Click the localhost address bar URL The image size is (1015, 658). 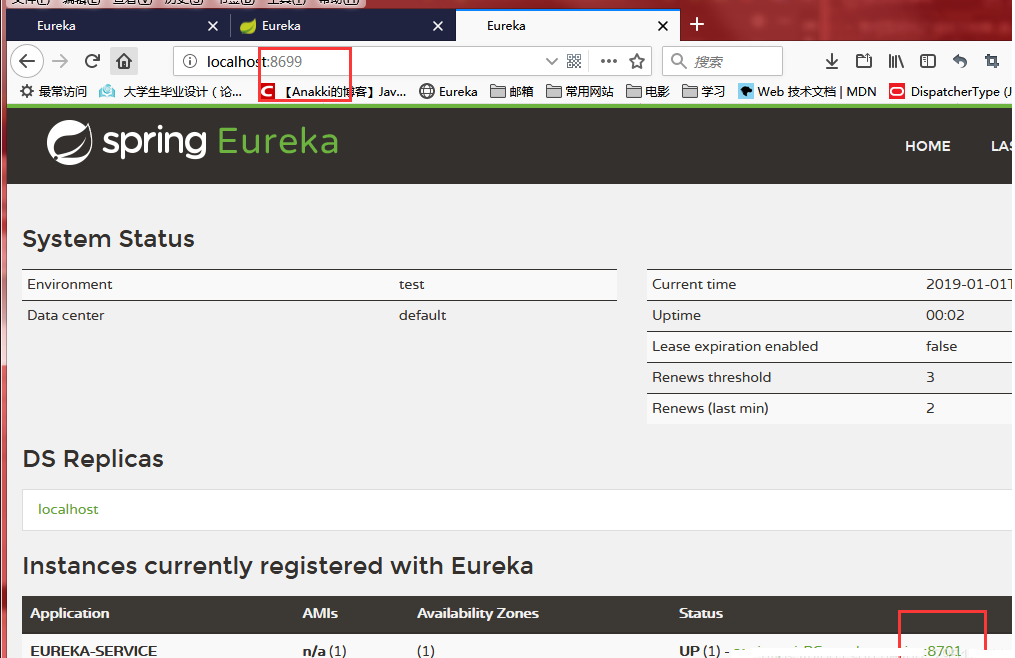coord(254,62)
